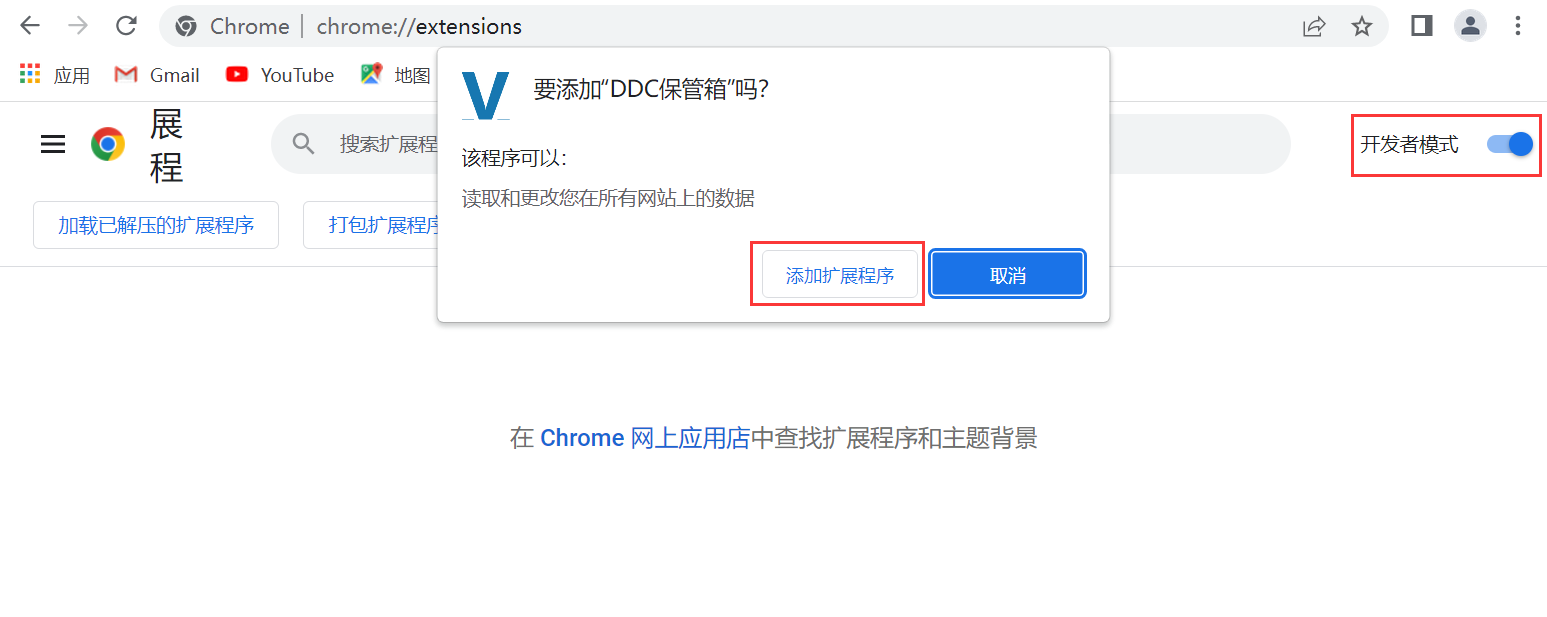Bookmark this page with star icon
The height and width of the screenshot is (617, 1547).
[1362, 27]
